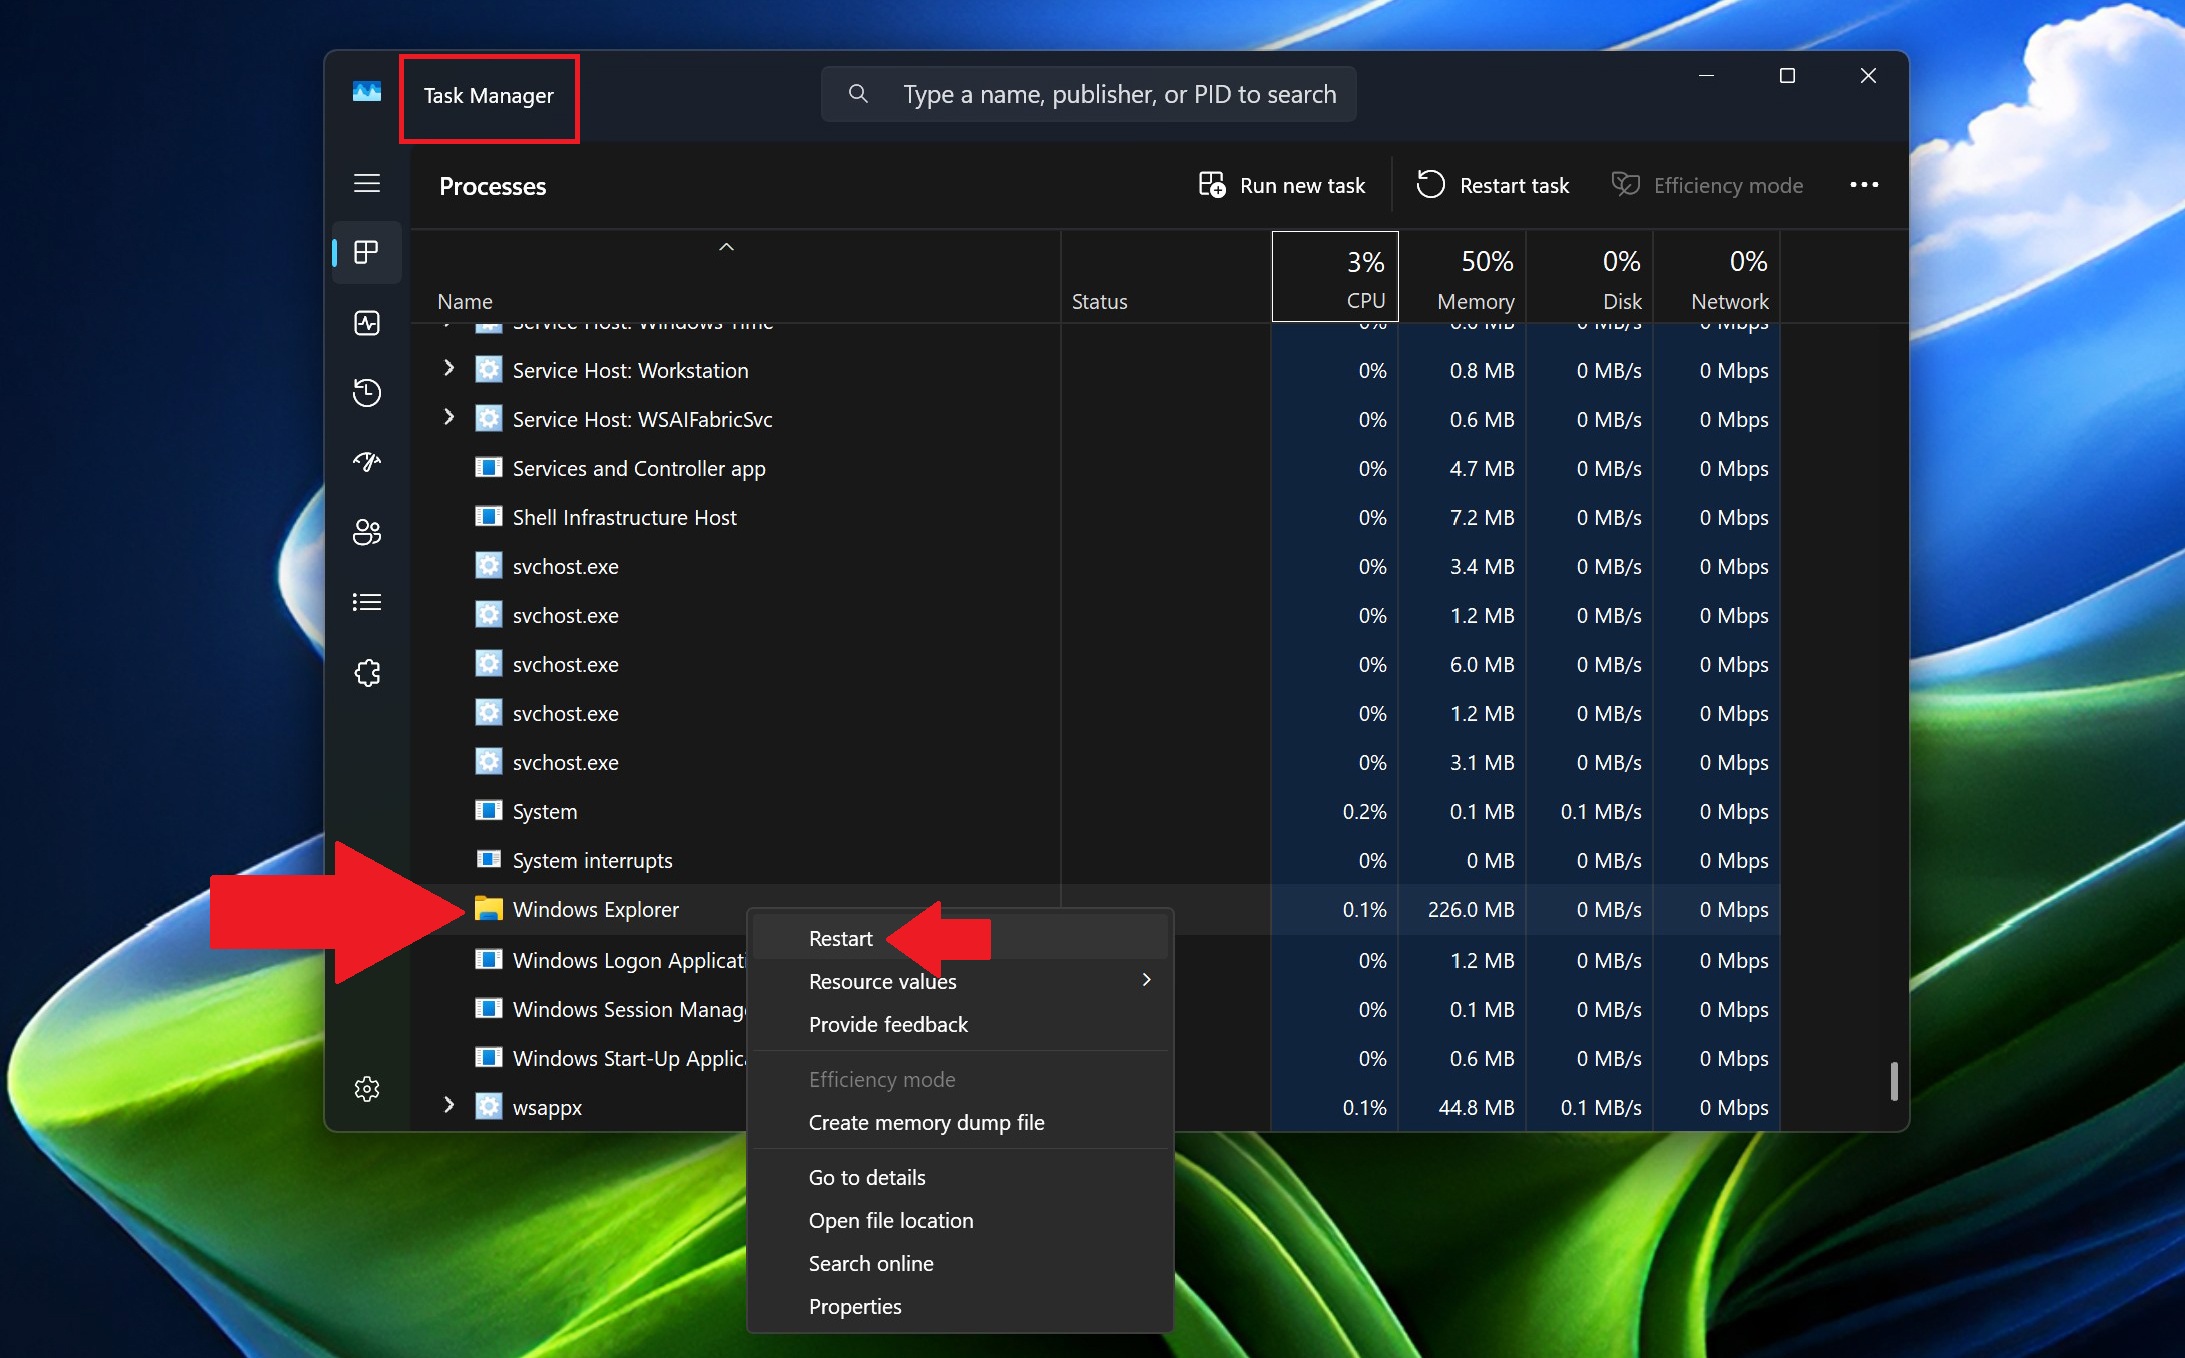Screen dimensions: 2185x1358
Task: Collapse the sort chevron above Name column
Action: coord(727,247)
